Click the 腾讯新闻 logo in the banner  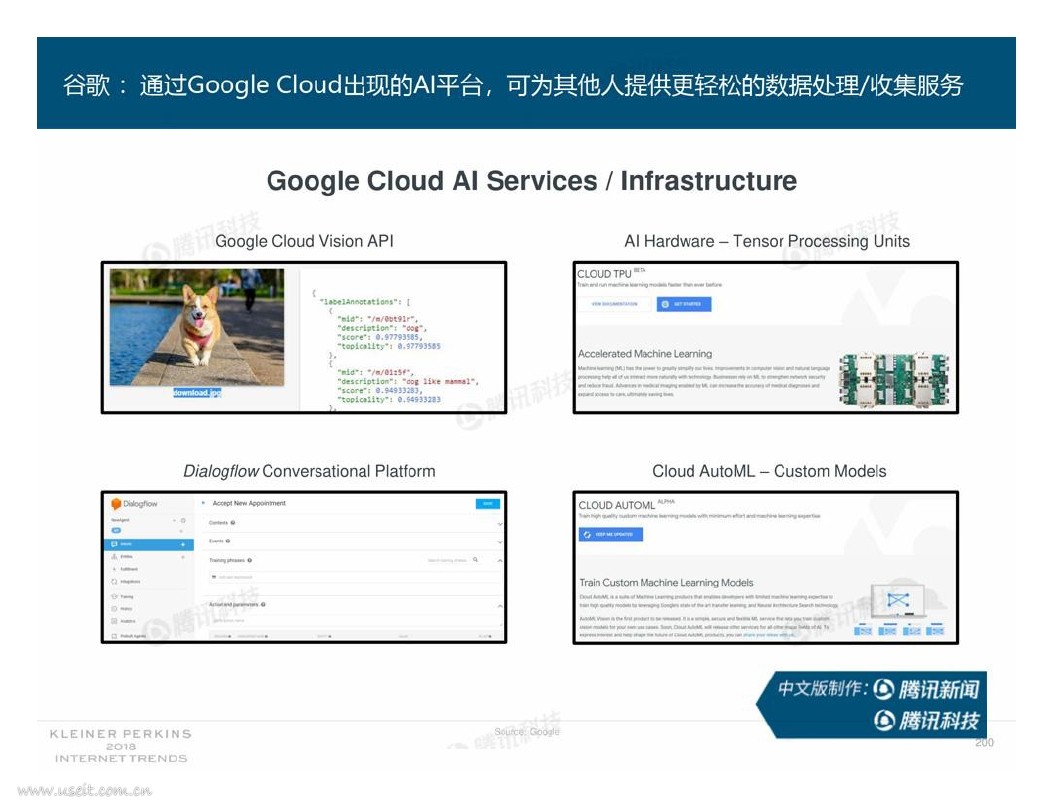point(927,689)
